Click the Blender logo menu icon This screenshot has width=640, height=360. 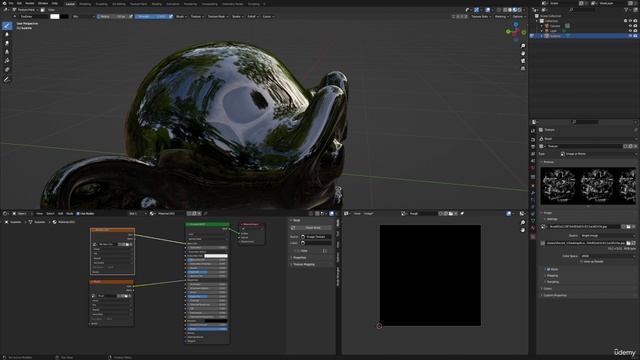click(x=4, y=3)
